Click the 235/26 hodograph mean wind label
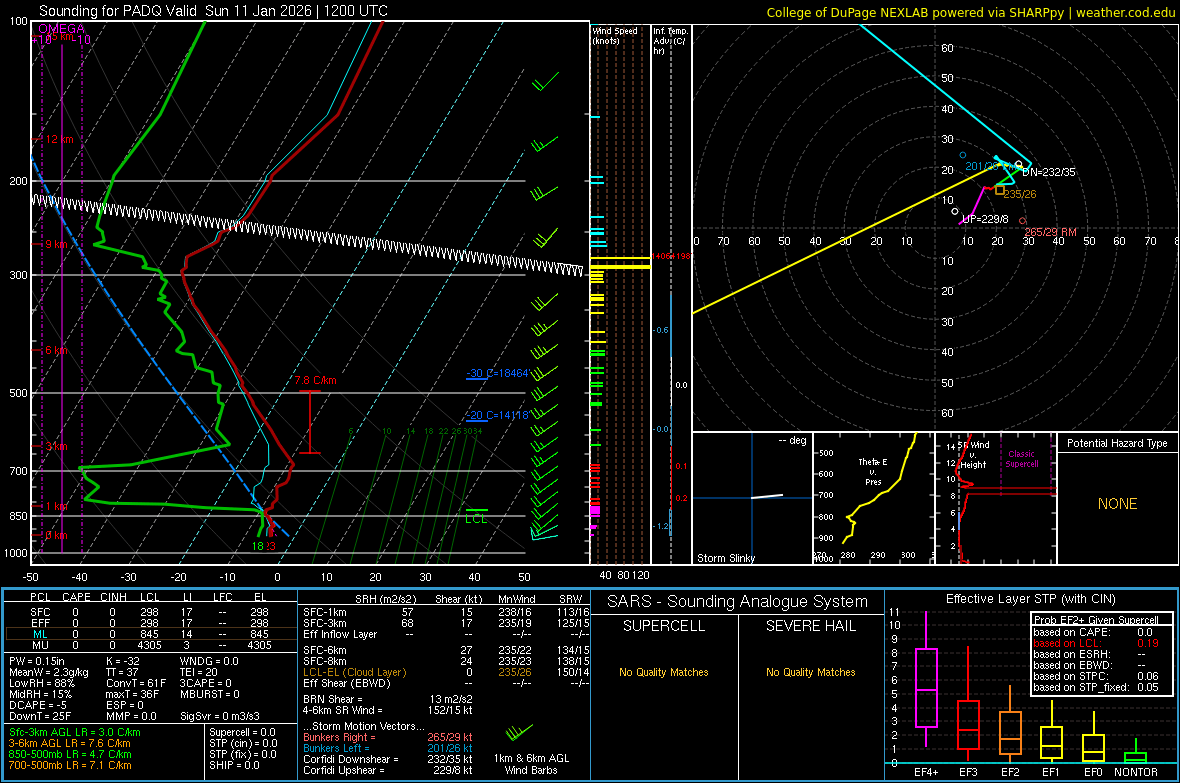 pyautogui.click(x=1020, y=194)
